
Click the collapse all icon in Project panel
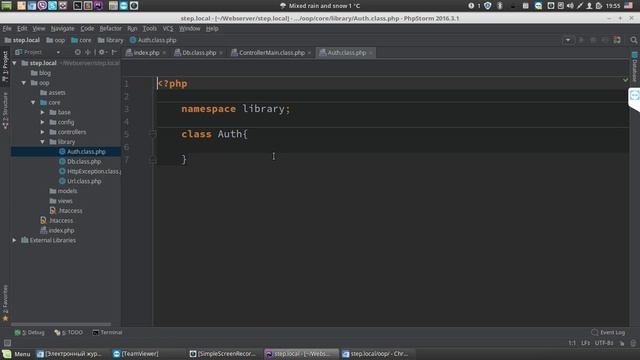click(88, 52)
